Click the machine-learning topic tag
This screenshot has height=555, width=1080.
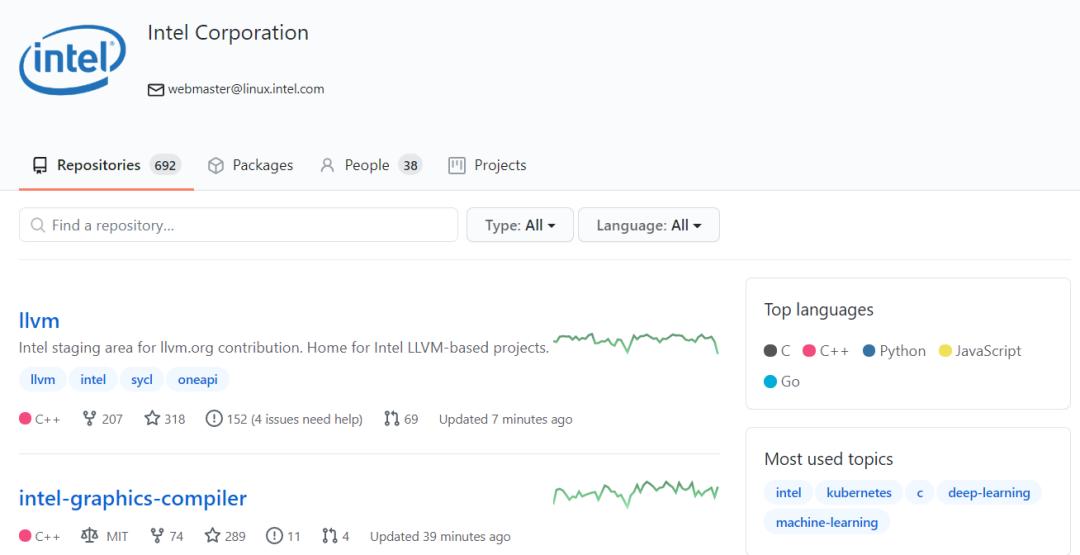coord(827,523)
